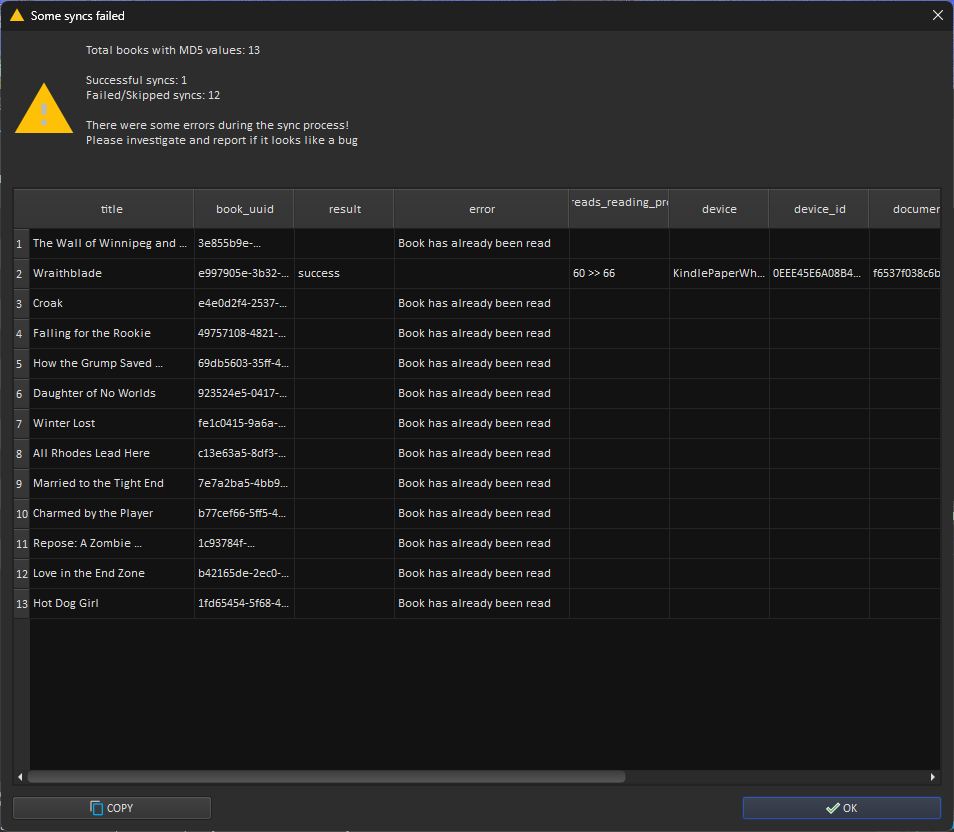Click uuid cell e997905e-3b32-...
This screenshot has height=832, width=954.
click(x=245, y=273)
